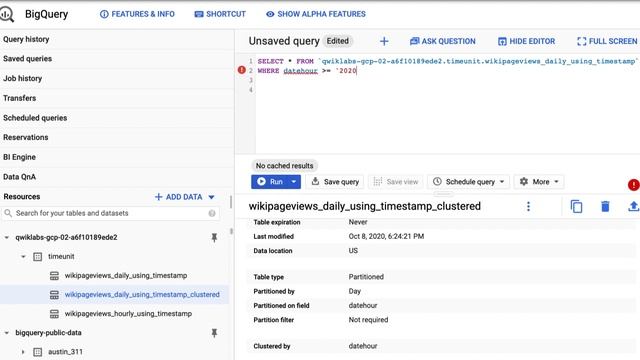Open Job history
This screenshot has height=360, width=640.
[22, 78]
